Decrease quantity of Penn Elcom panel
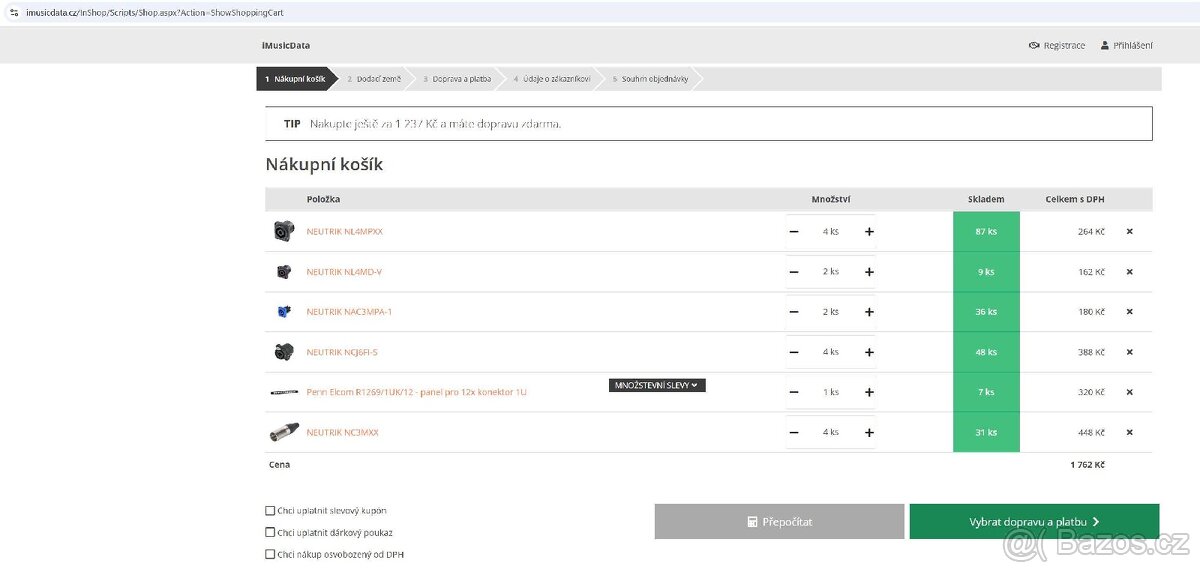The image size is (1200, 572). point(794,392)
